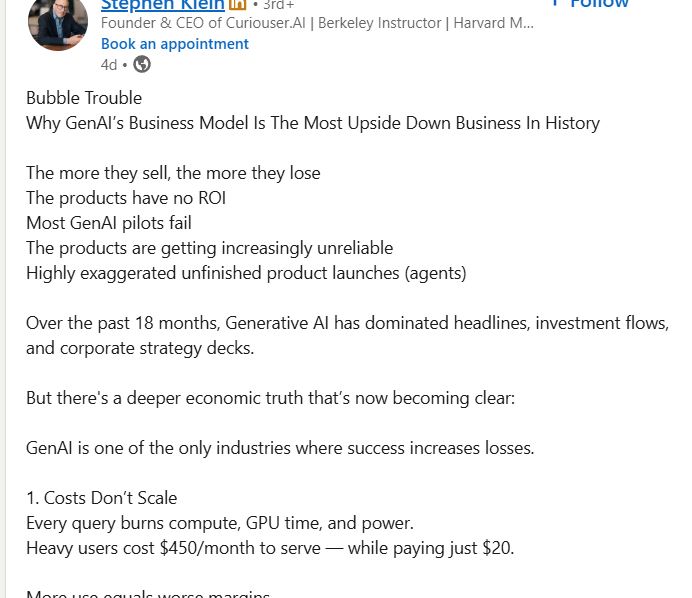Image resolution: width=692 pixels, height=598 pixels.
Task: Click the Stephen Klein name link
Action: 162,5
